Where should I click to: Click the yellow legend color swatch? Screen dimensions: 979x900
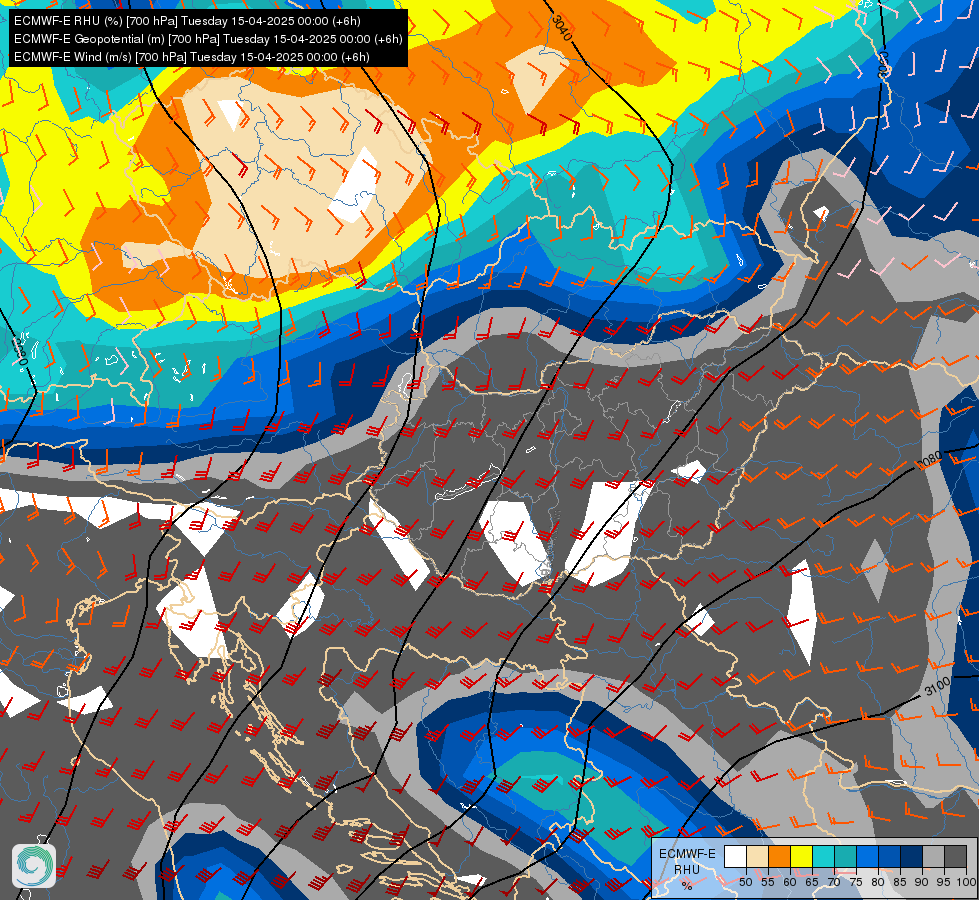(x=802, y=856)
